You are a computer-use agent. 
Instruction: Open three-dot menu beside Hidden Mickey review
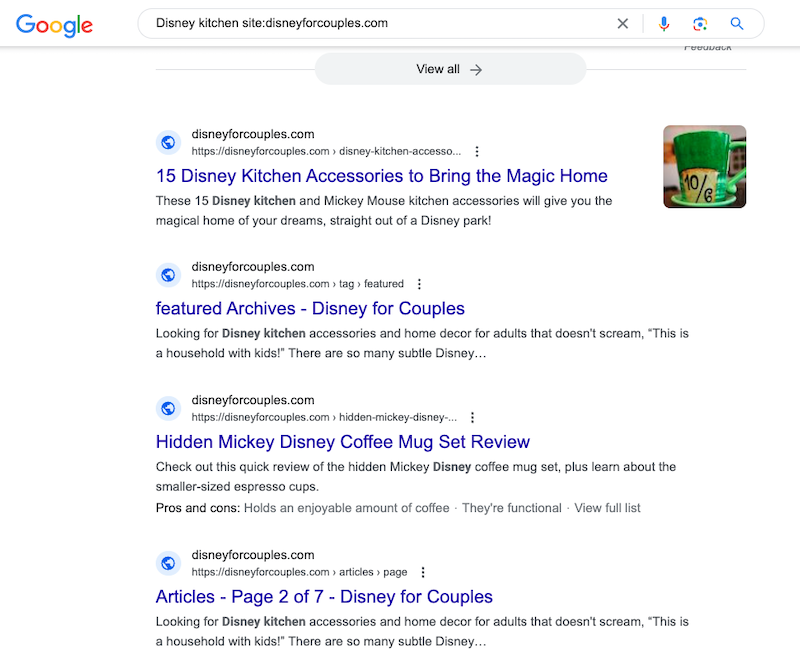pos(472,417)
